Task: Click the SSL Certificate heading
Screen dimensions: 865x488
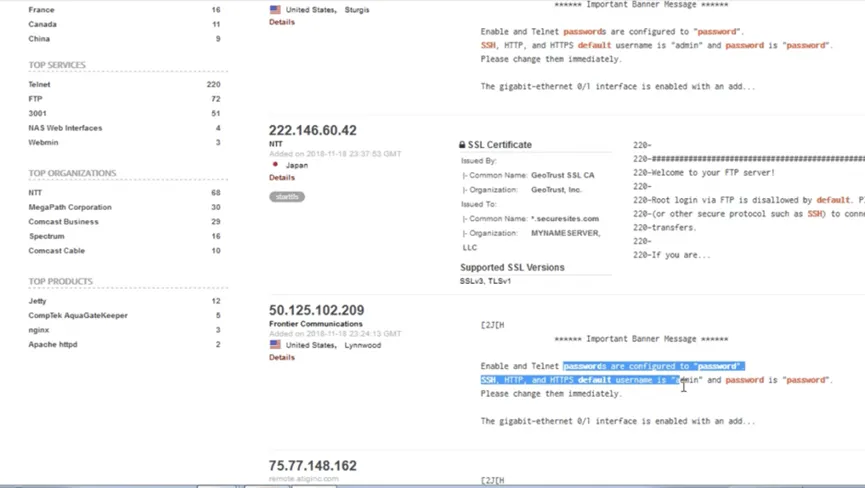Action: point(500,144)
